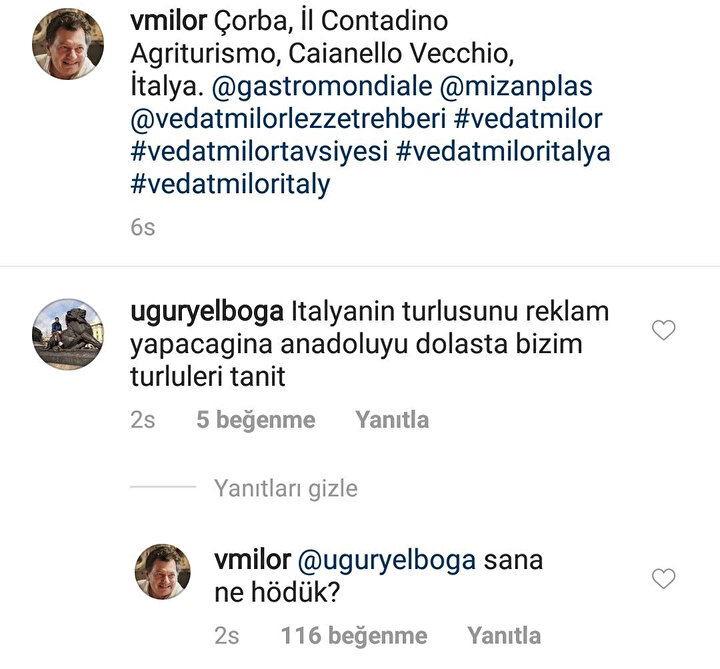
Task: Open #vedatmilor hashtag
Action: 528,119
